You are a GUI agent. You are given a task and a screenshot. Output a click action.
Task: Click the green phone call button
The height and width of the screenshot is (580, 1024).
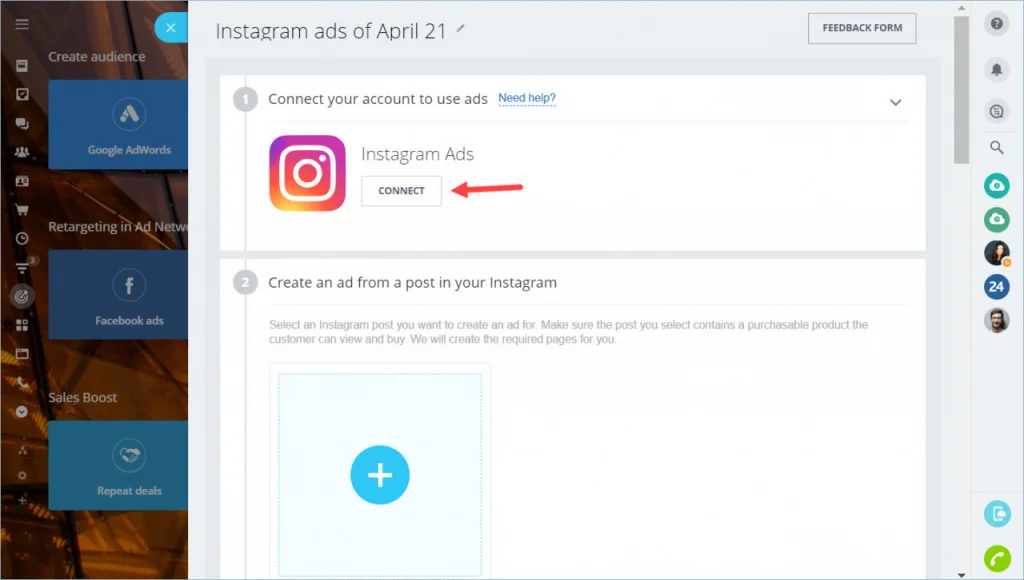click(x=997, y=559)
